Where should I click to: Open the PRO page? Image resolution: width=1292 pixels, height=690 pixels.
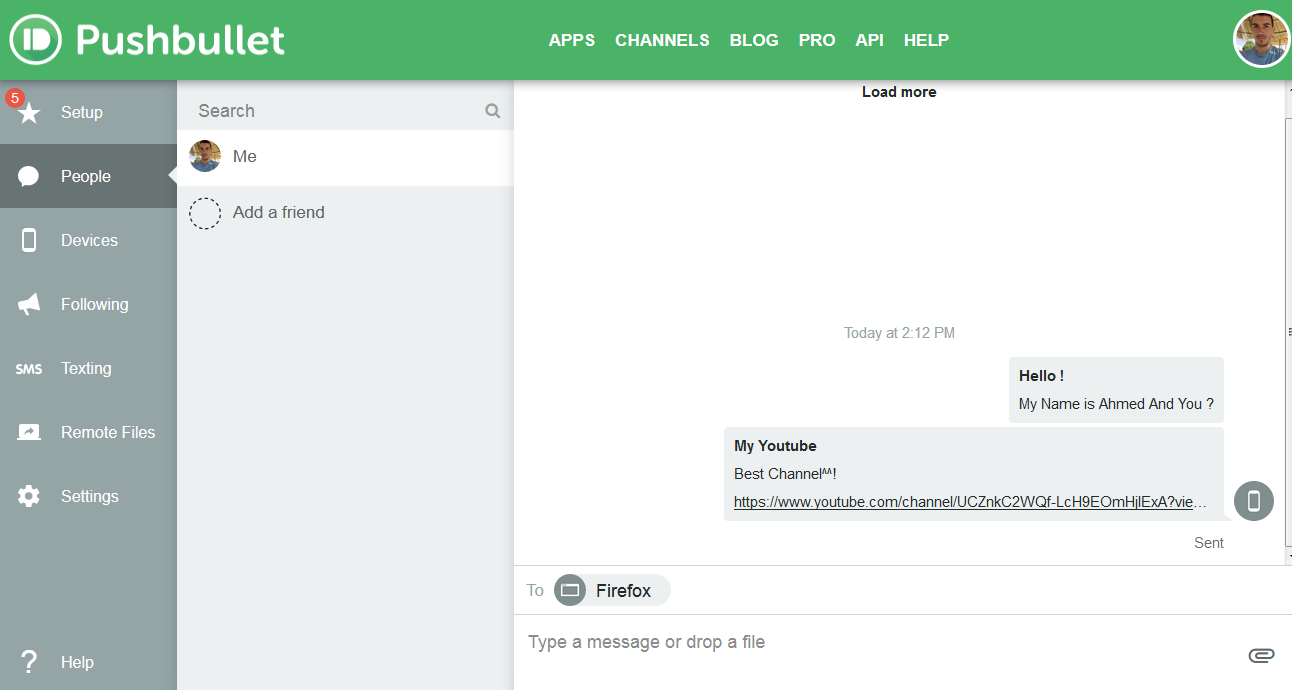pos(817,40)
